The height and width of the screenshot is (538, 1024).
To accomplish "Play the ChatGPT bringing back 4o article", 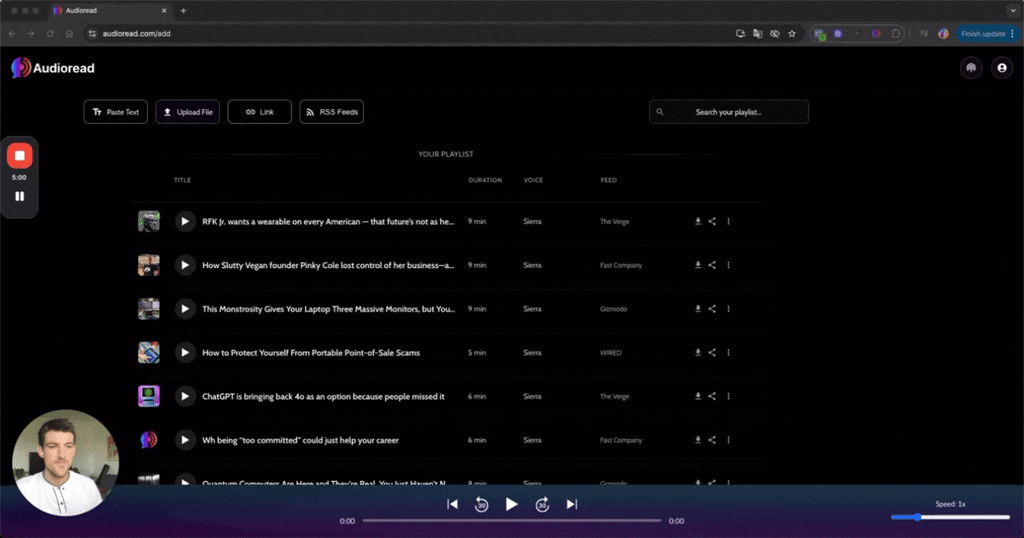I will [185, 396].
